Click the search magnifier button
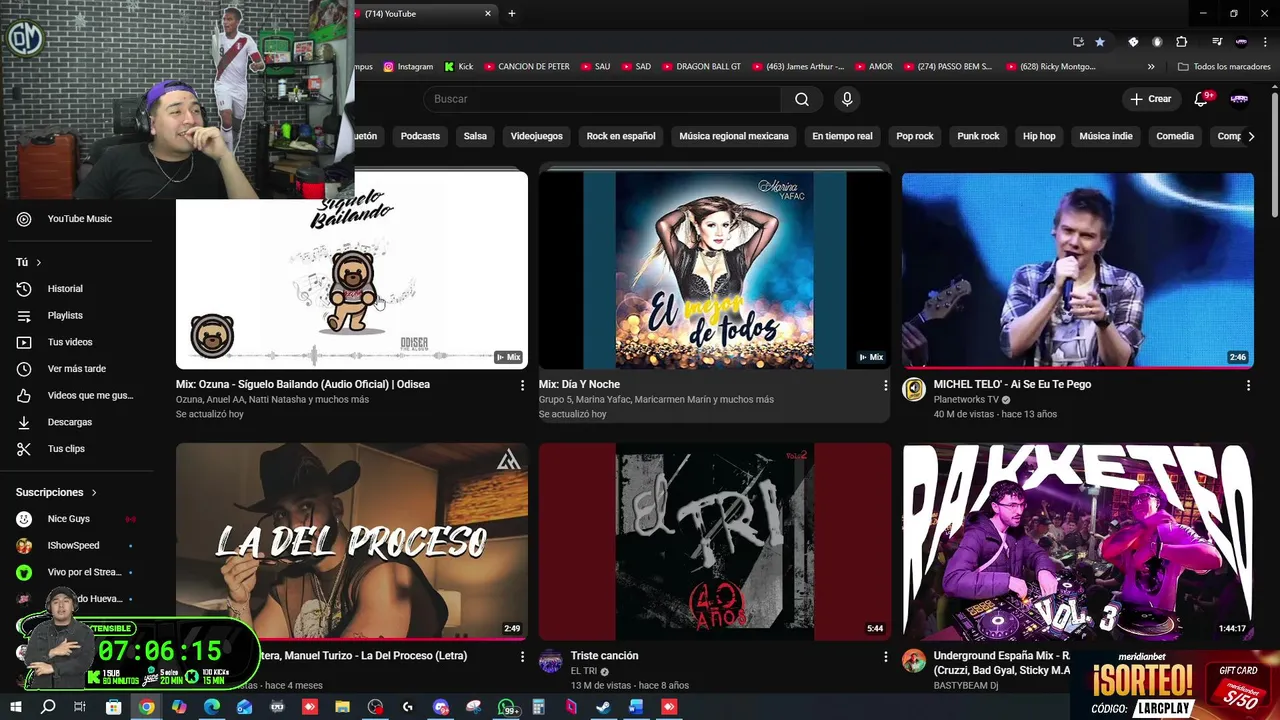Image resolution: width=1280 pixels, height=720 pixels. [802, 99]
